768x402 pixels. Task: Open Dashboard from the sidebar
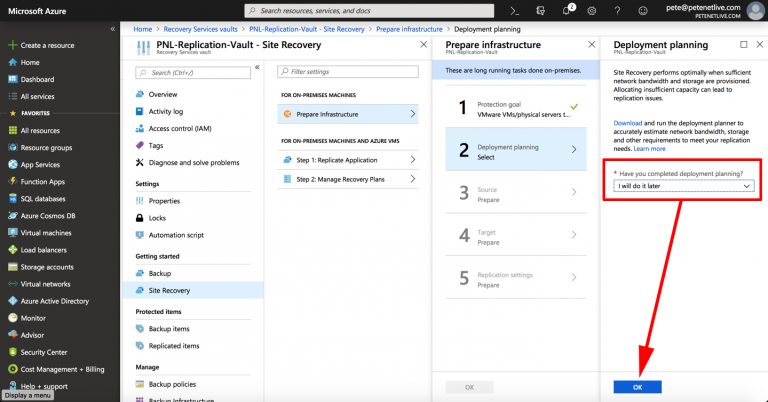click(x=37, y=79)
